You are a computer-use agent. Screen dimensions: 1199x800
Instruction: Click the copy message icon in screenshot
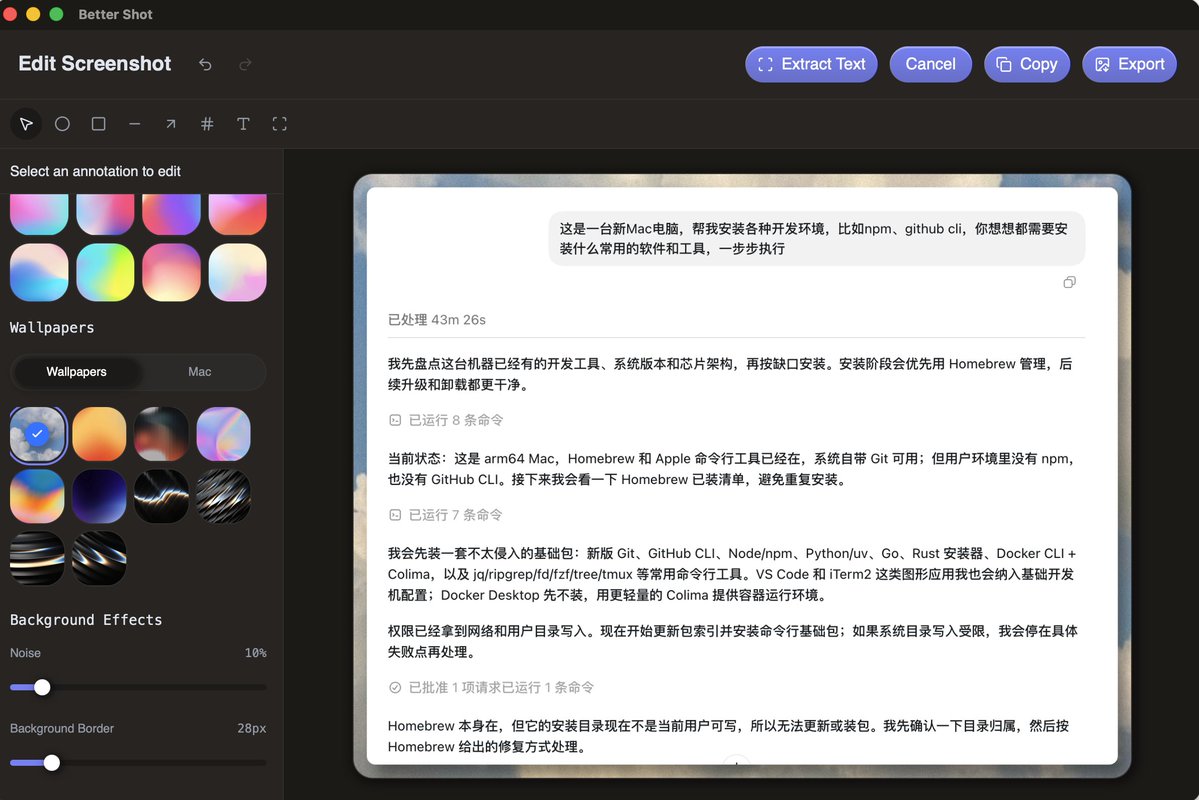coord(1070,282)
